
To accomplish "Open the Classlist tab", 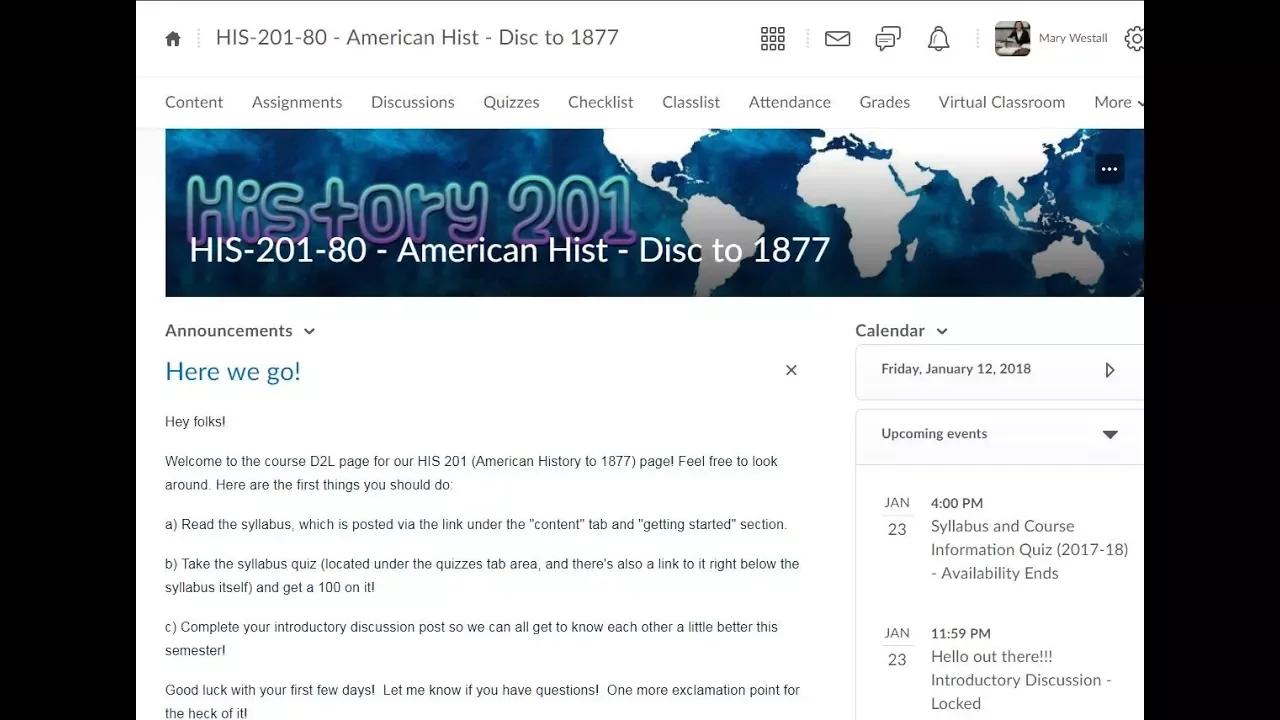I will [691, 102].
